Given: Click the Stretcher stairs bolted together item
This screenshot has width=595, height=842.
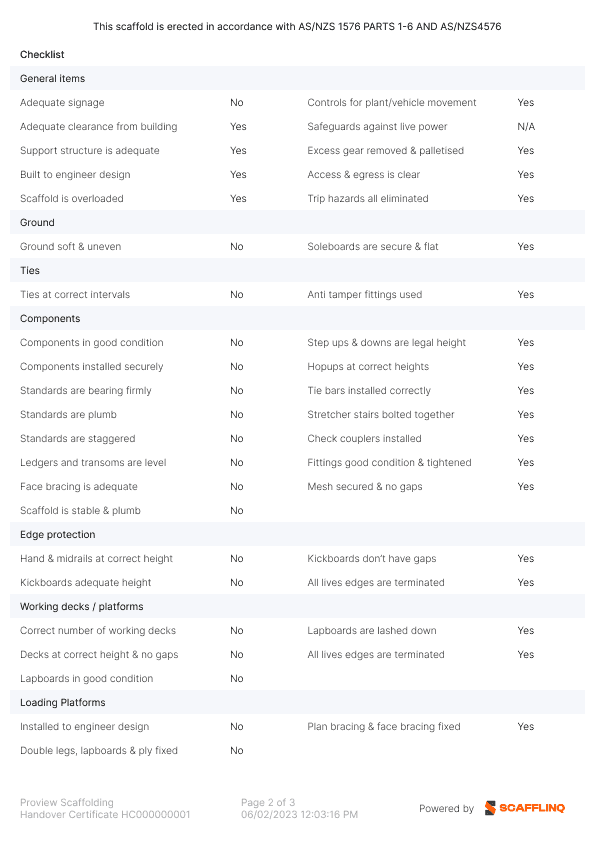Looking at the screenshot, I should [381, 415].
